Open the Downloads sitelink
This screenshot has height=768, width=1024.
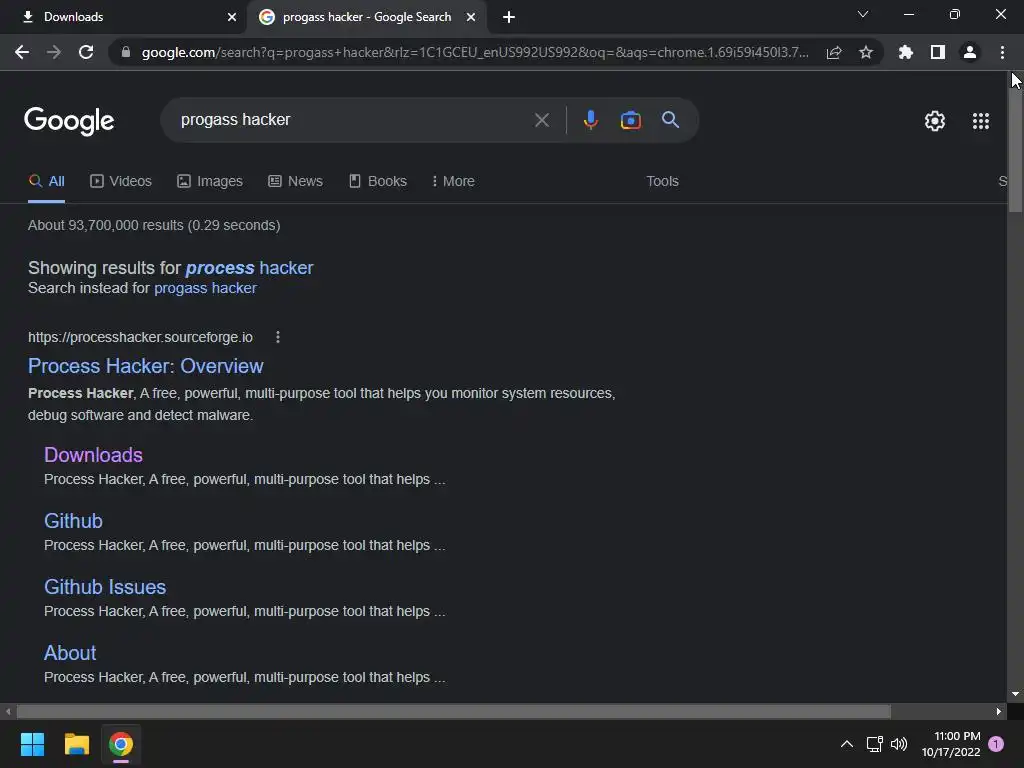(x=93, y=455)
